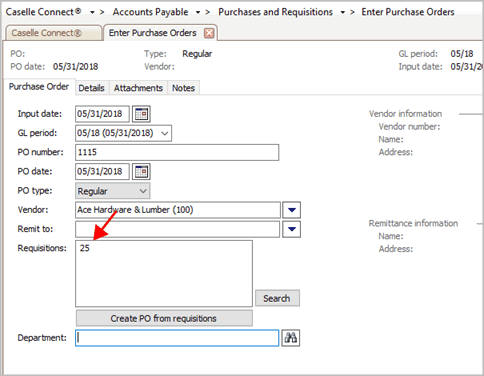Open Purchases and Requisitions breadcrumb arrow
484x376 pixels.
(x=342, y=12)
